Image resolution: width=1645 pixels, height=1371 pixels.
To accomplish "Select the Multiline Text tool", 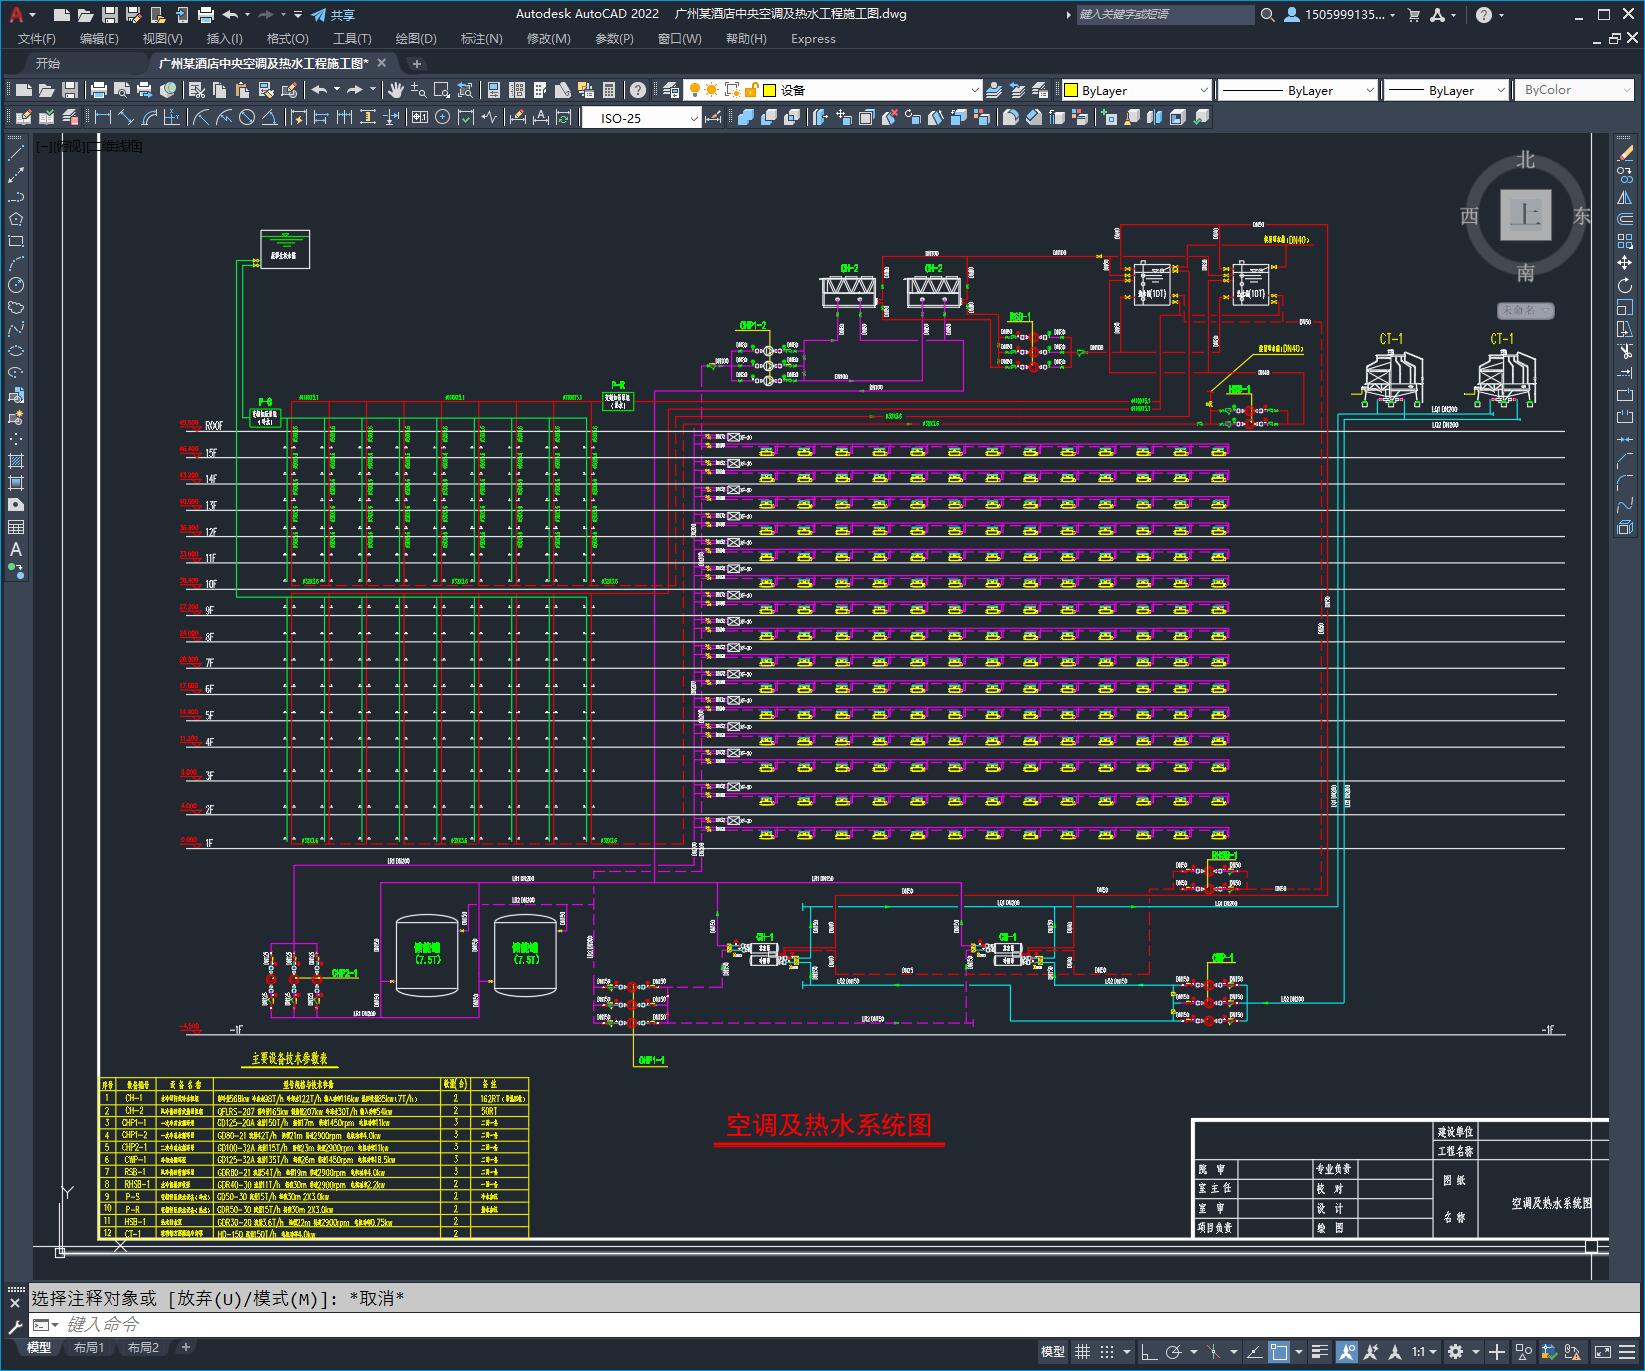I will [16, 549].
